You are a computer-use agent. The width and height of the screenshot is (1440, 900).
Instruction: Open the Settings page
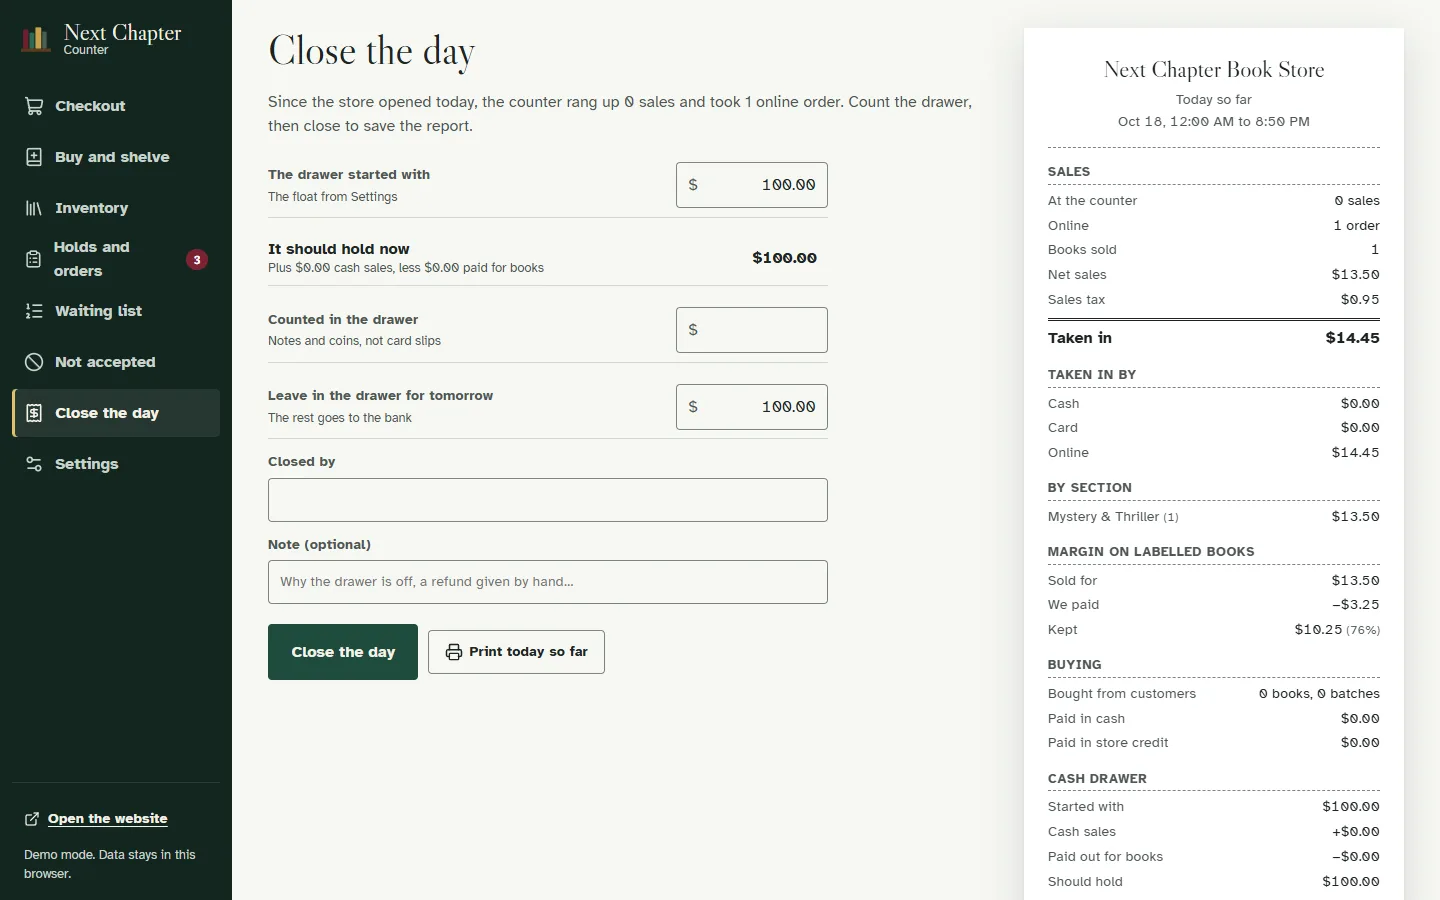pos(116,464)
